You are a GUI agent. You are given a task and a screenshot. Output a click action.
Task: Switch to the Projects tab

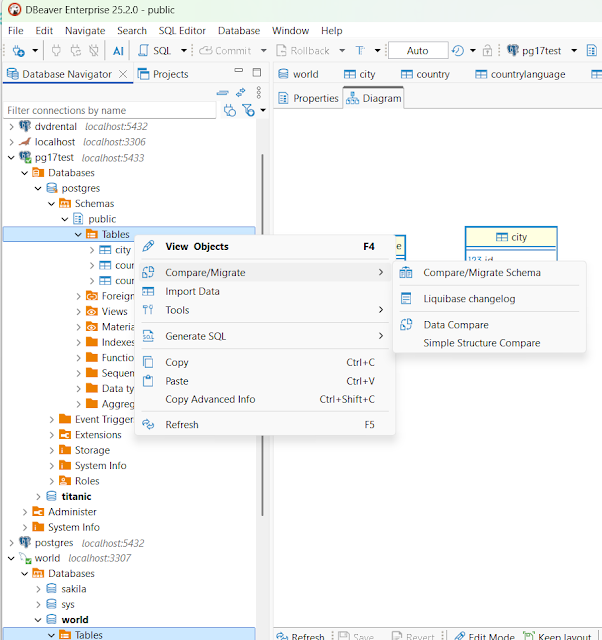163,74
